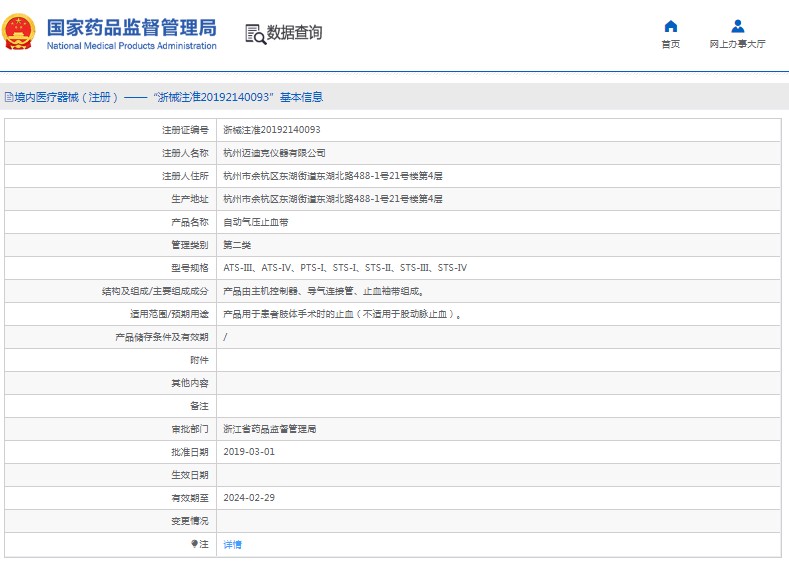Click the 生产地址 row label
This screenshot has width=789, height=563.
(x=189, y=199)
